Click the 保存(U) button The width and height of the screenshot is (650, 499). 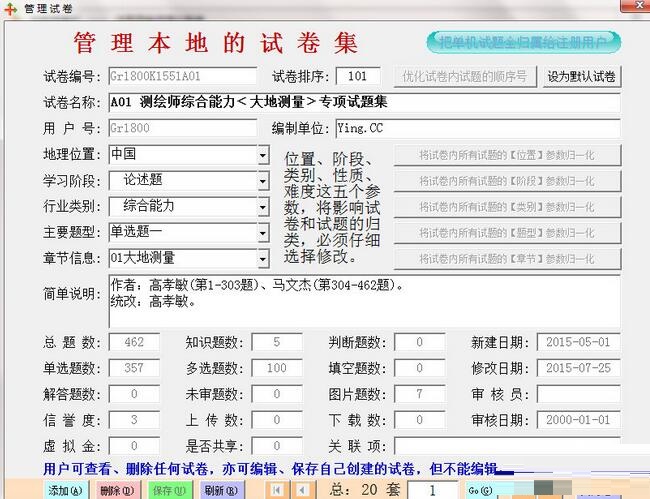170,490
